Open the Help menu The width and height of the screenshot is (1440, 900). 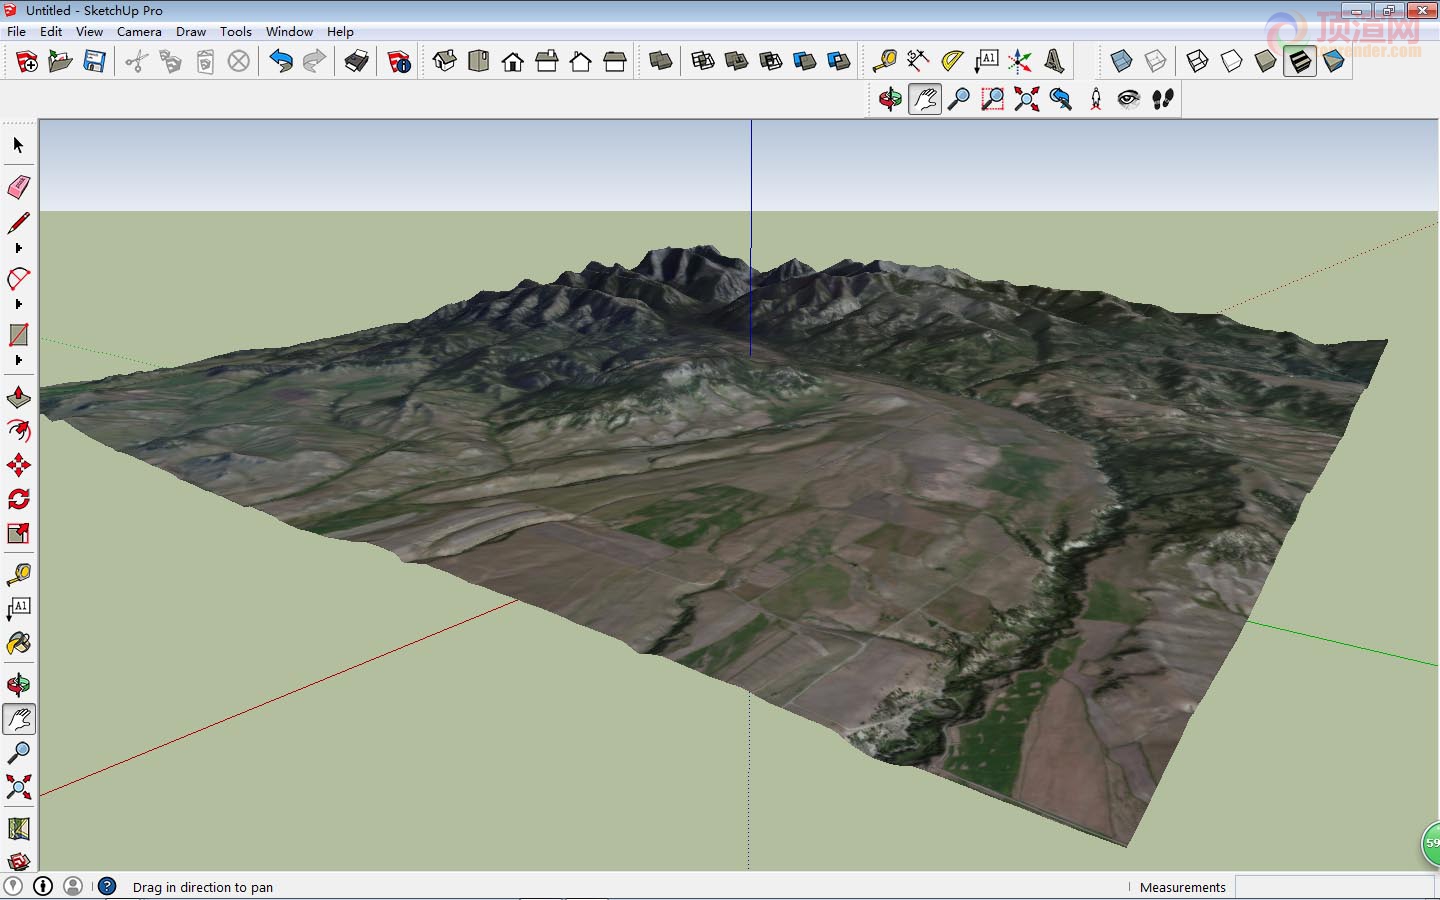[341, 32]
